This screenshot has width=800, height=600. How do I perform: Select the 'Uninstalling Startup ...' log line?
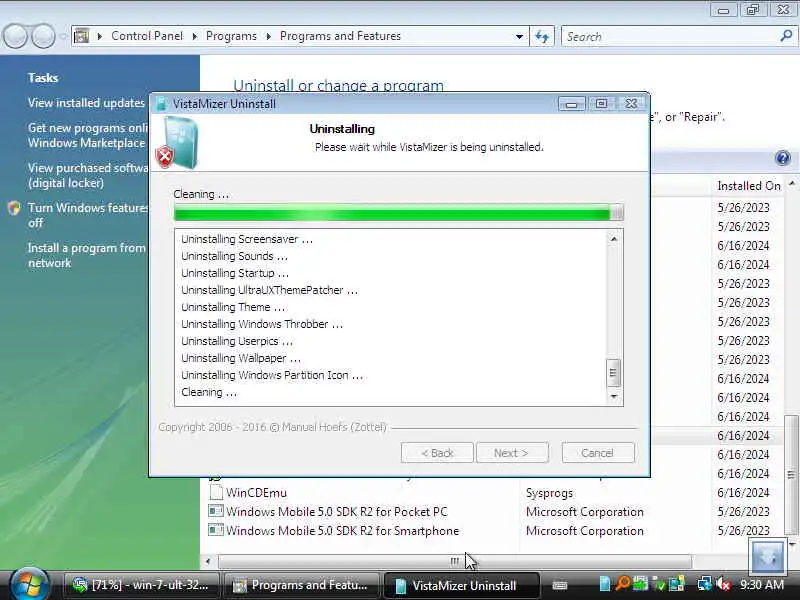pyautogui.click(x=235, y=273)
